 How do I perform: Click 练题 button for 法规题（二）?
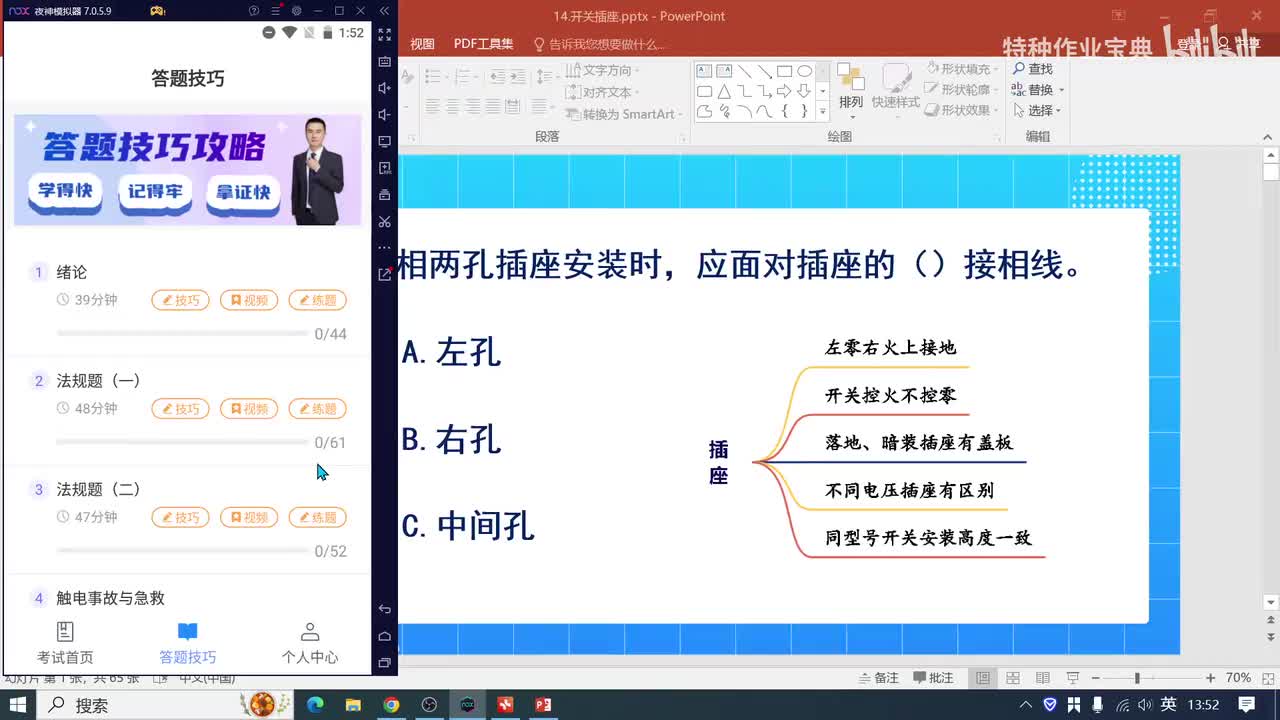tap(317, 517)
